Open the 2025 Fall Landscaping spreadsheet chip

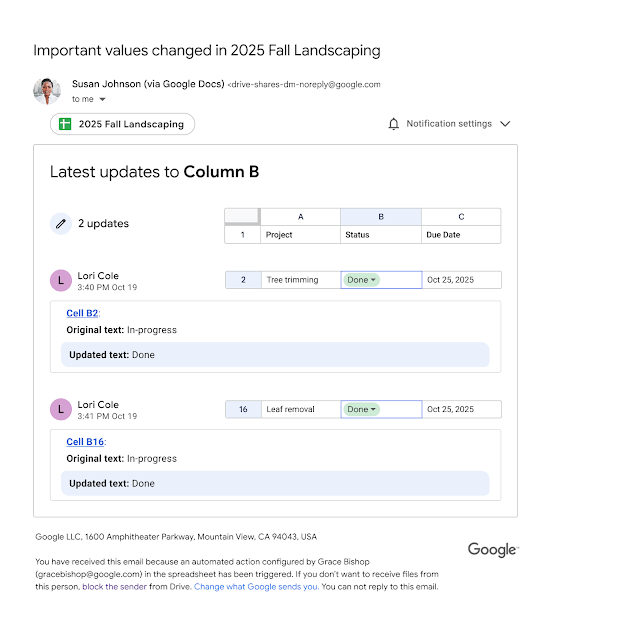(122, 124)
